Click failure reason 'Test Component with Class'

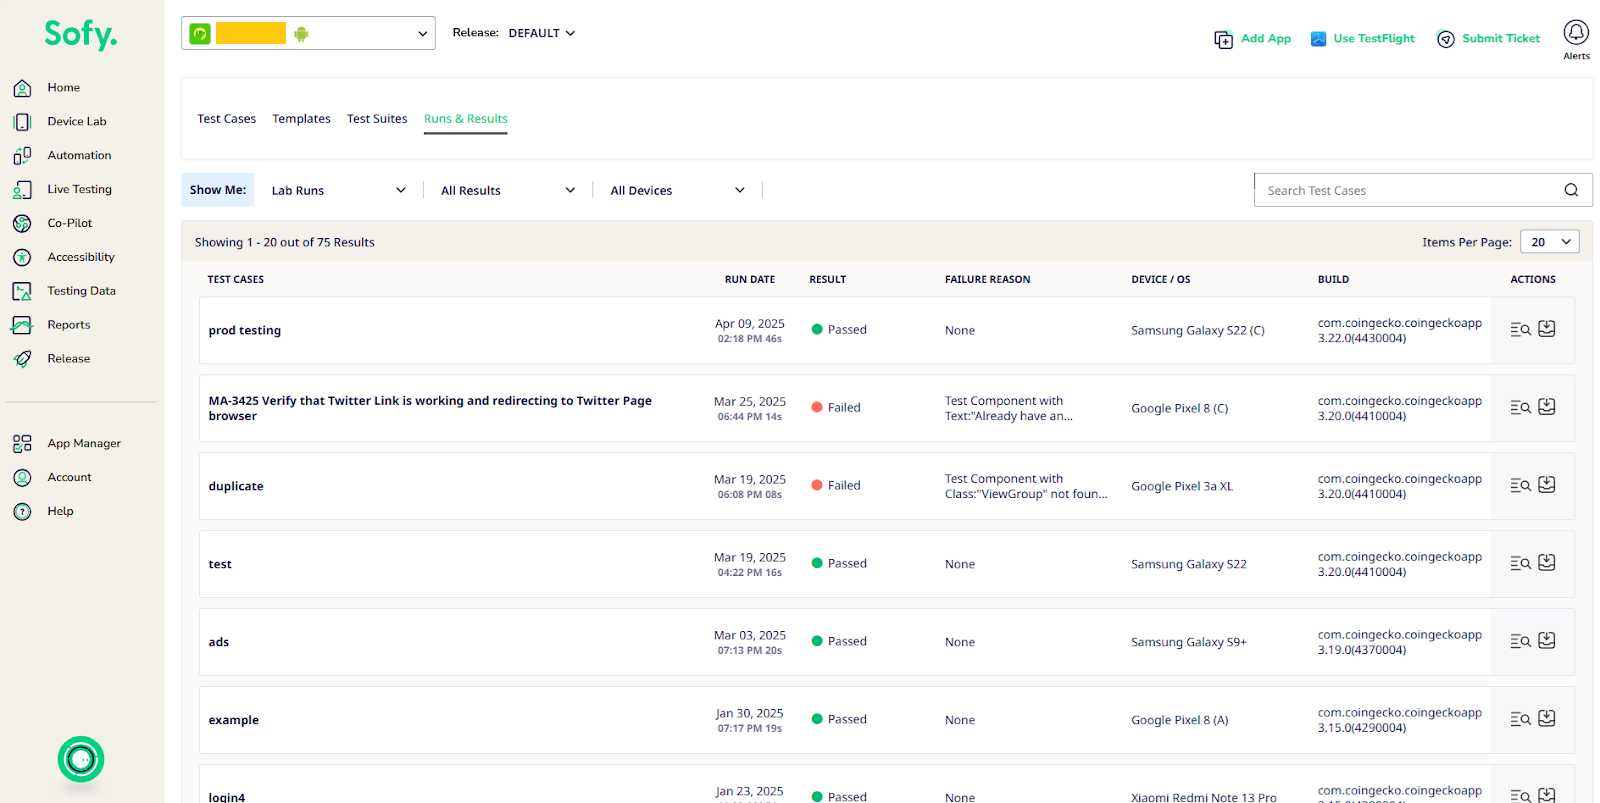[1026, 487]
